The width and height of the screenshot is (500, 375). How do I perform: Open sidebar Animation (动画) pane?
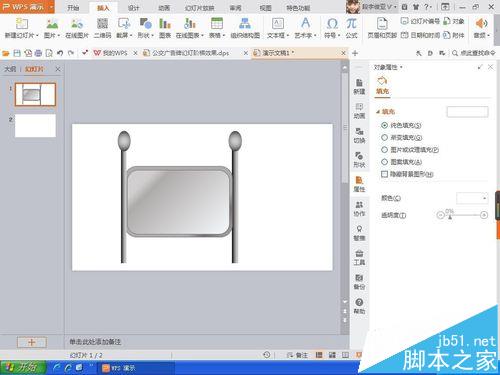coord(359,111)
